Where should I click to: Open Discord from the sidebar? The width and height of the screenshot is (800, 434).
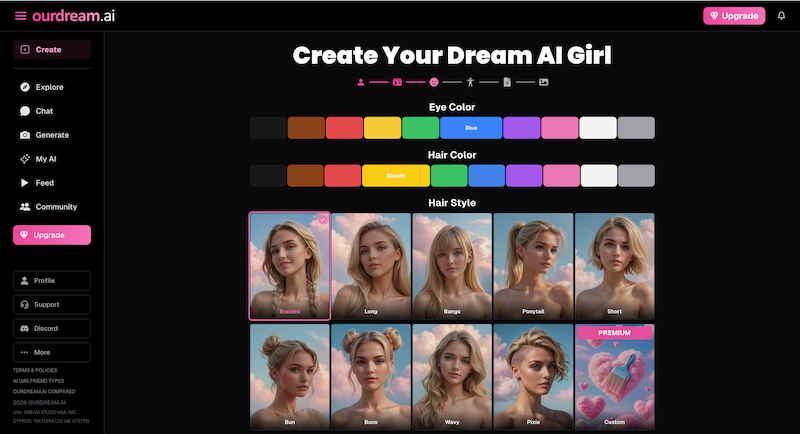click(x=52, y=328)
